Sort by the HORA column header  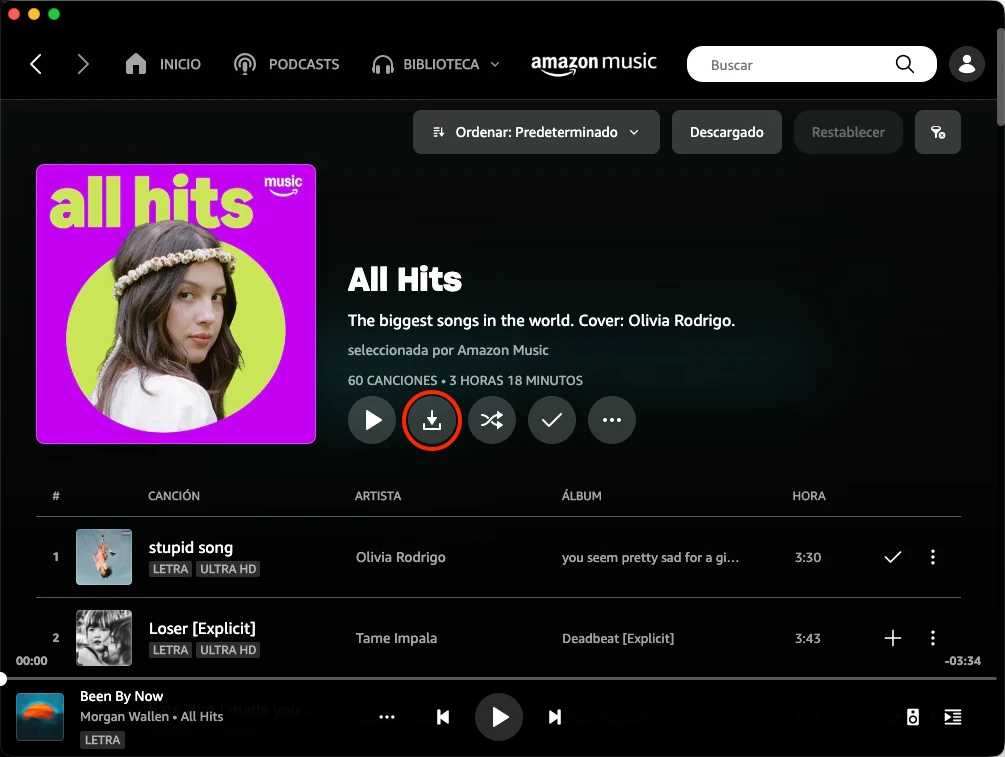pyautogui.click(x=809, y=496)
